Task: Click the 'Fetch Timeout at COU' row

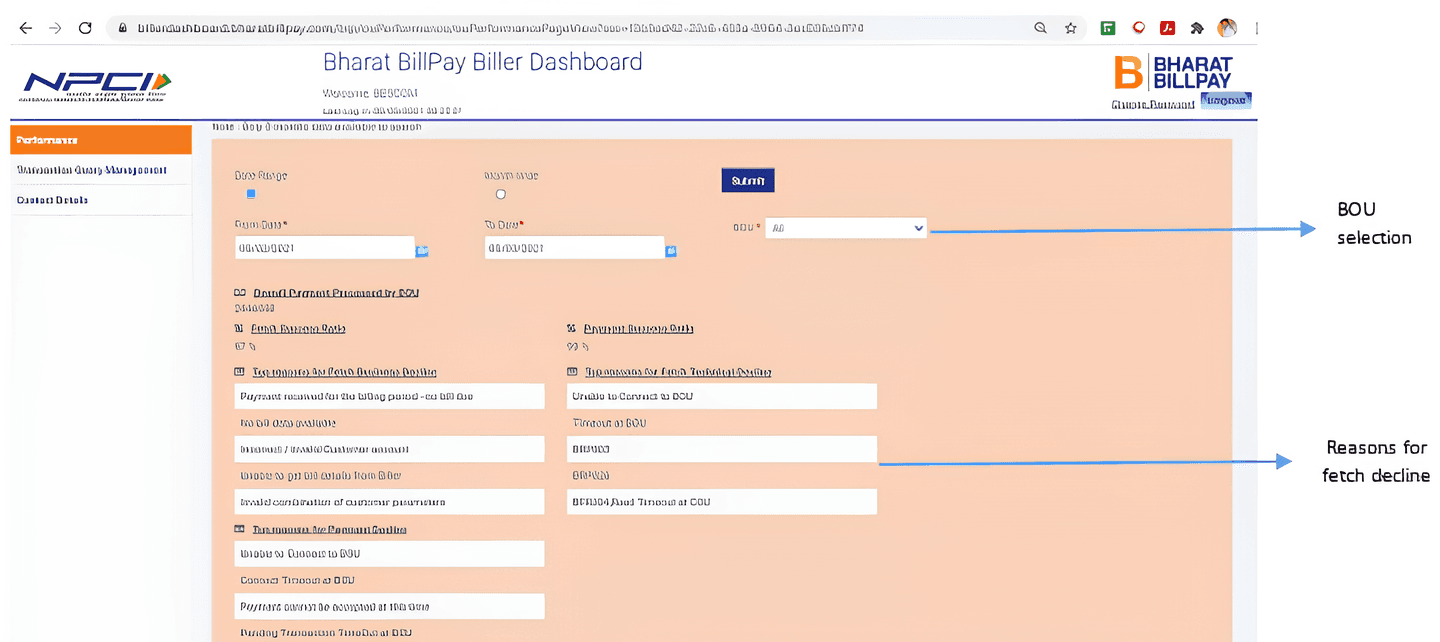Action: 722,502
